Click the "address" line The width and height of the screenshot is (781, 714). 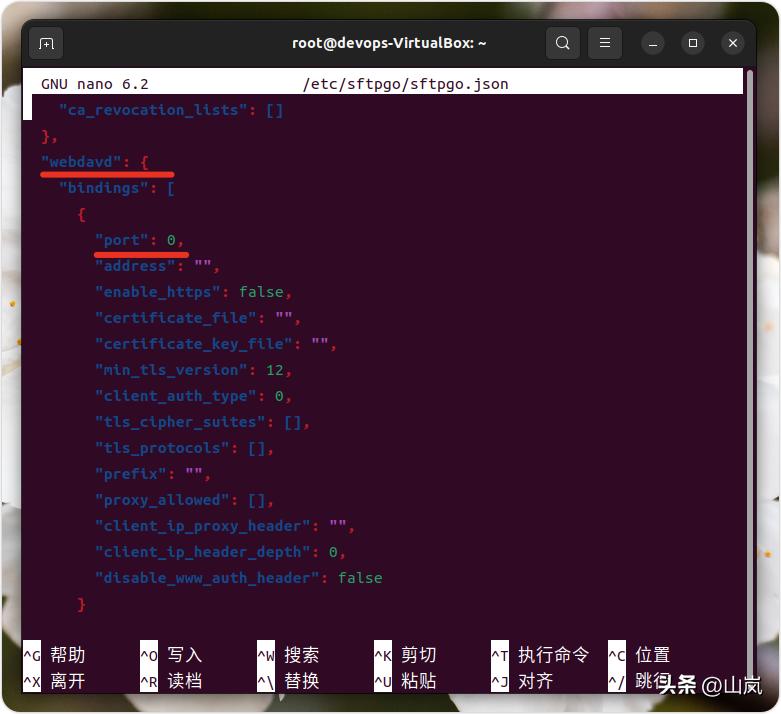157,266
